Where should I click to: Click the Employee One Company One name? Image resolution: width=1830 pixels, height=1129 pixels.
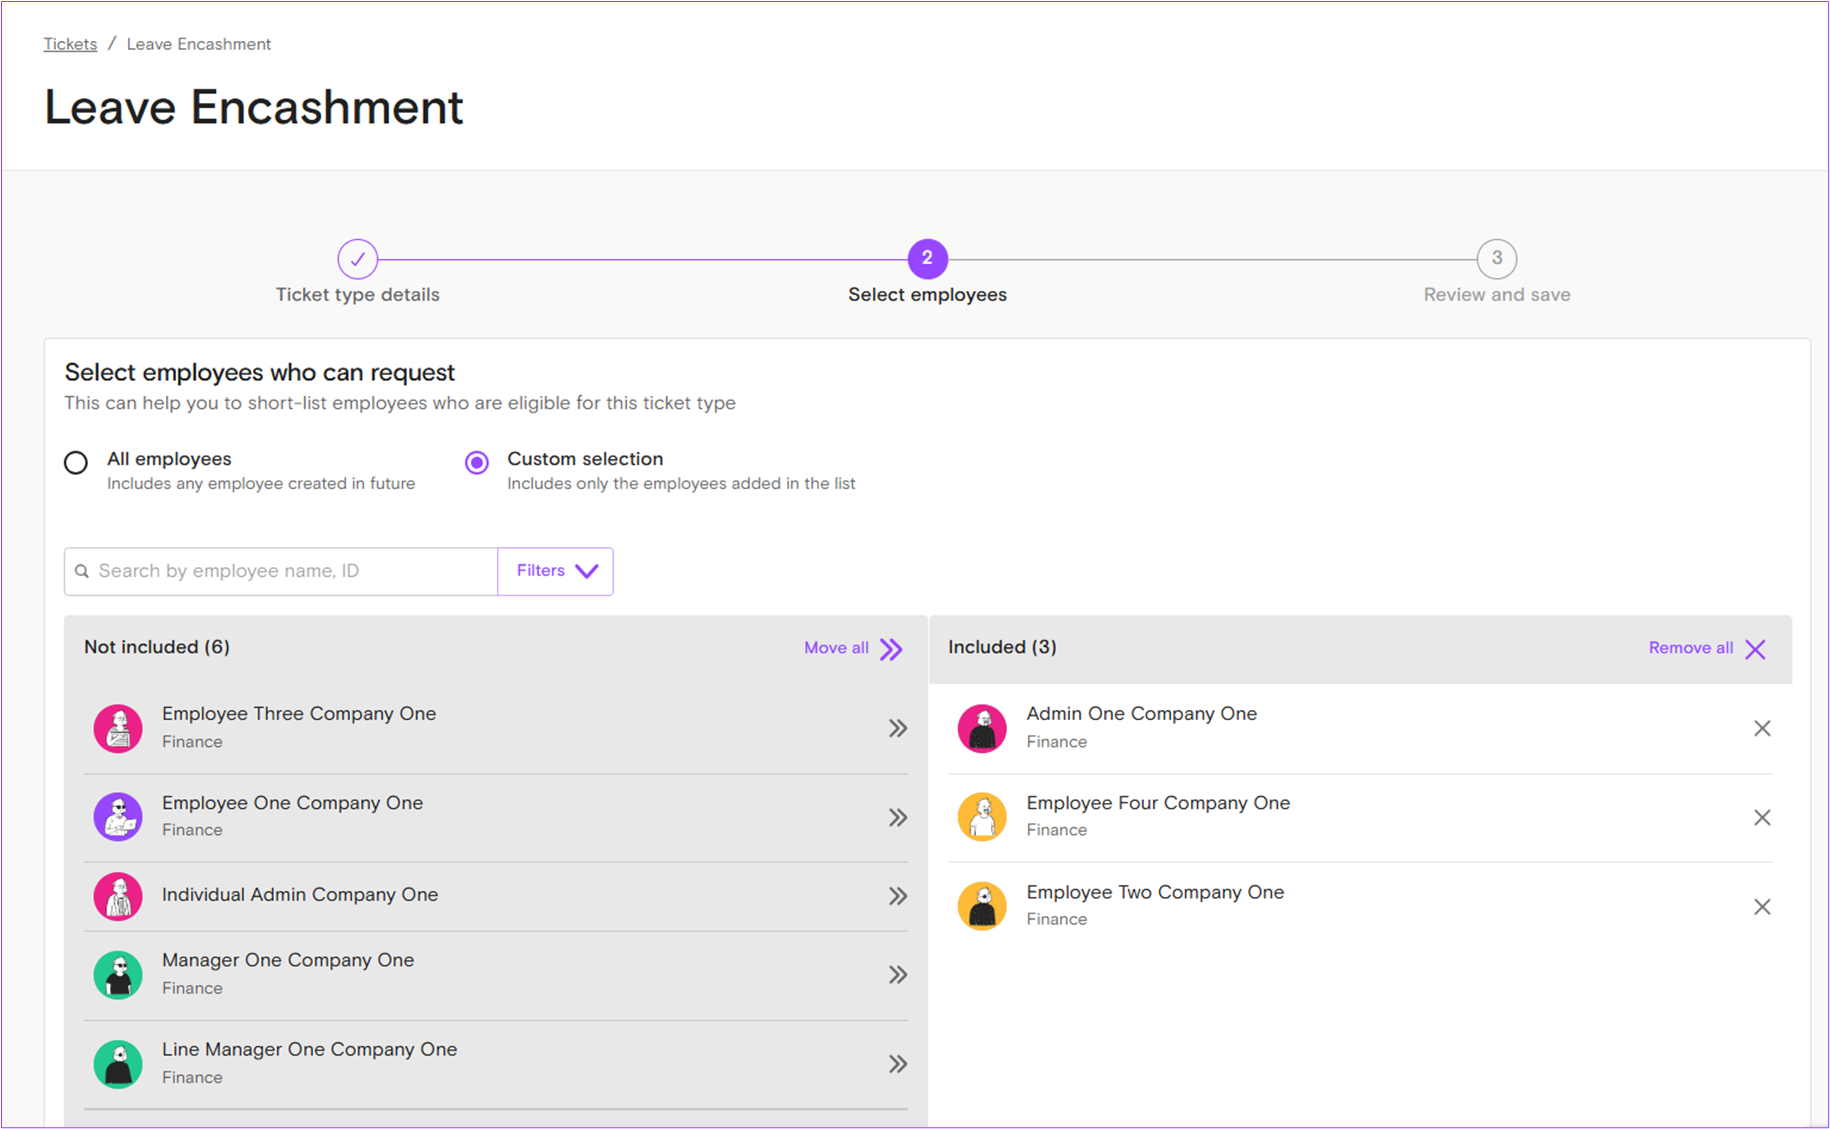[292, 803]
